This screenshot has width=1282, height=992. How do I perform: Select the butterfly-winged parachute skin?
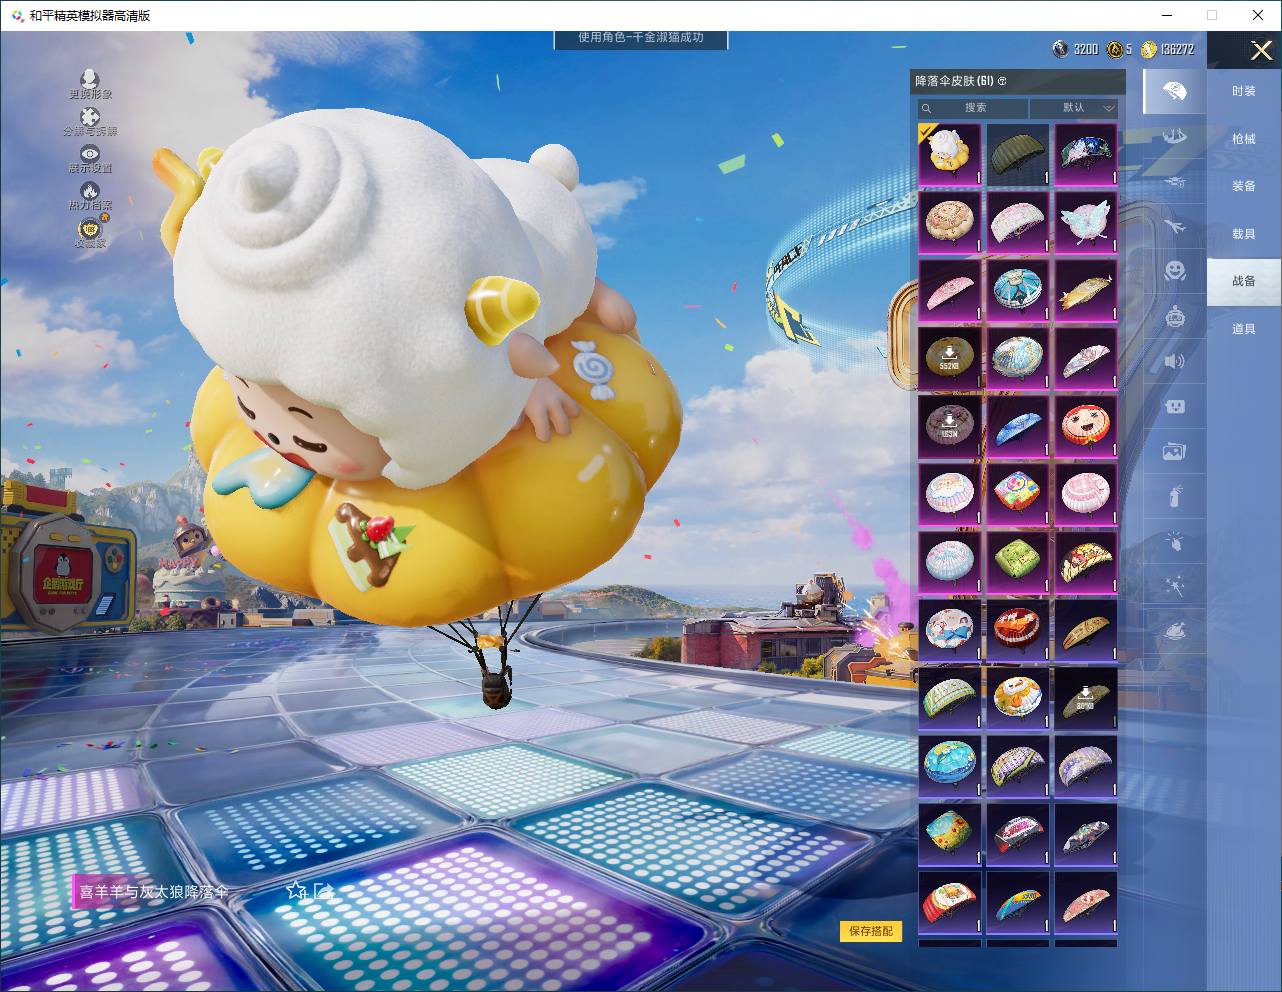(1086, 222)
